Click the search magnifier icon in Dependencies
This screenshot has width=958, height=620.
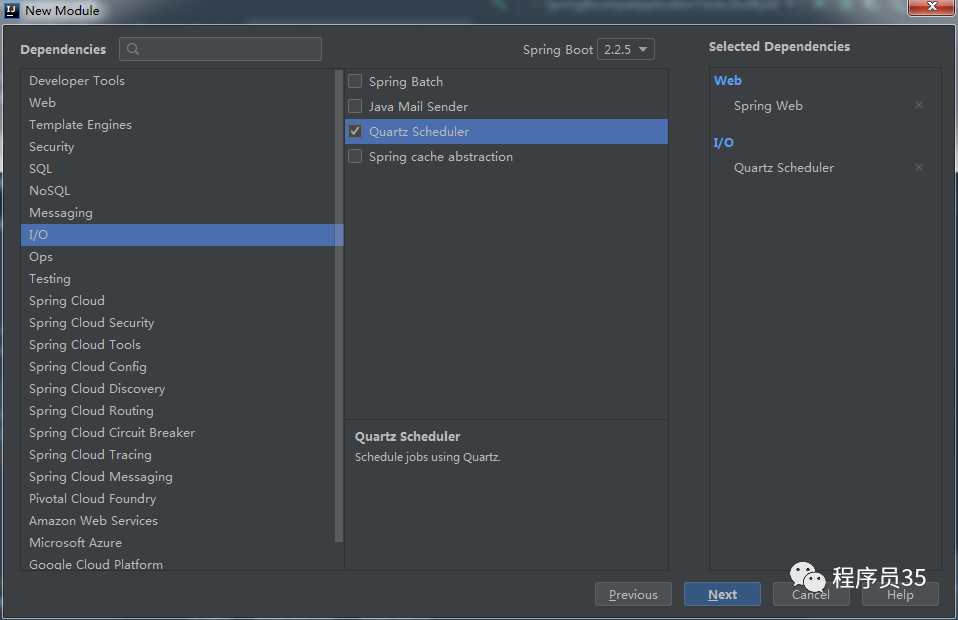pos(133,49)
